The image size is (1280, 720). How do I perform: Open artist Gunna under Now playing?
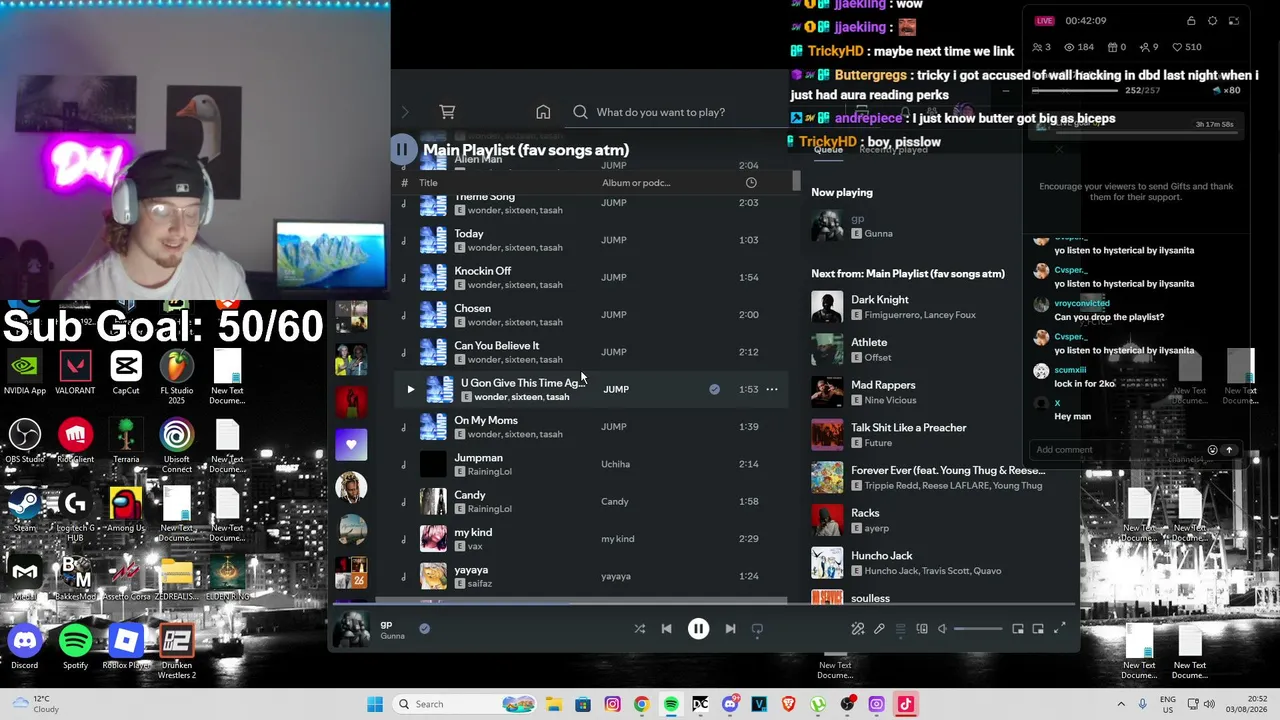879,234
